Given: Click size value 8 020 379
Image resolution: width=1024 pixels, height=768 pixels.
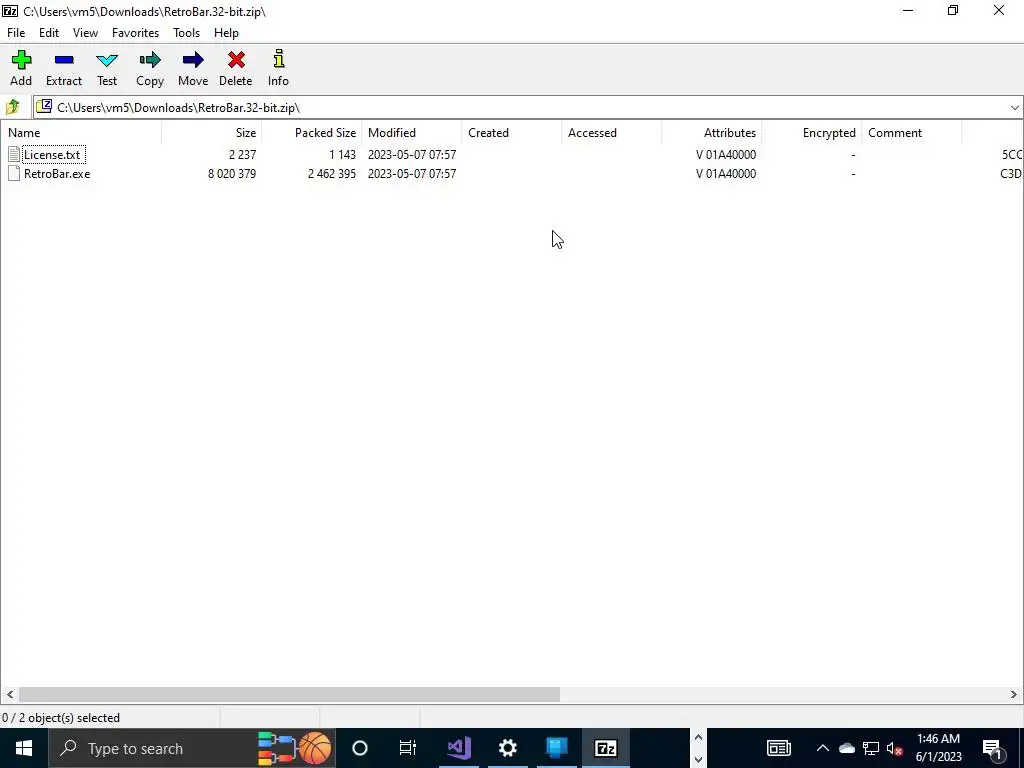Looking at the screenshot, I should point(232,174).
